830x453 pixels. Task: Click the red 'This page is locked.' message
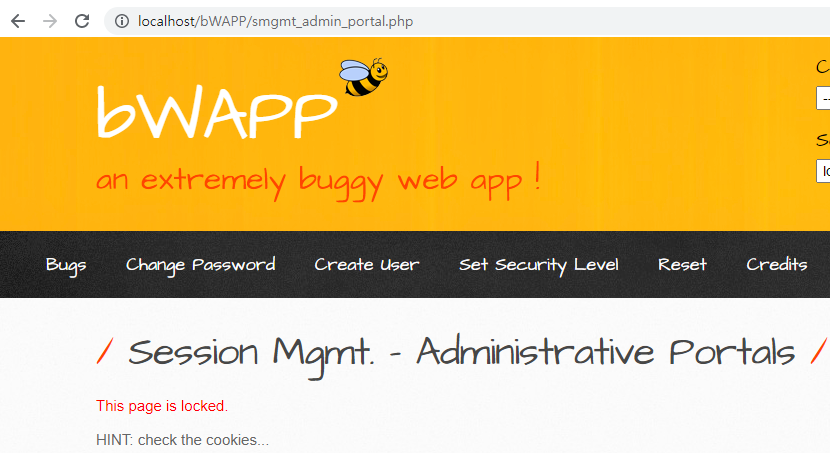(x=162, y=406)
